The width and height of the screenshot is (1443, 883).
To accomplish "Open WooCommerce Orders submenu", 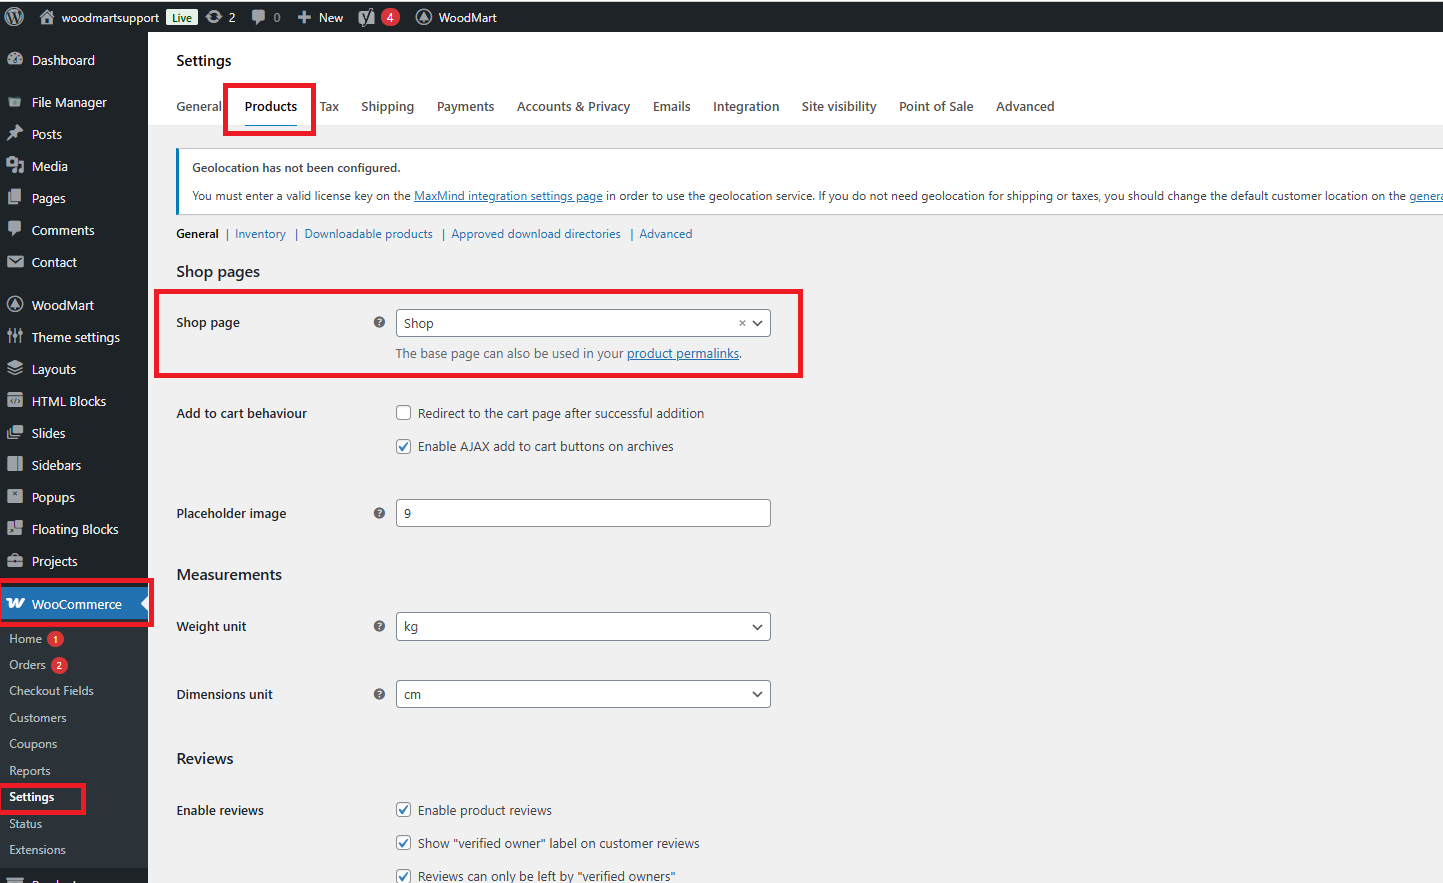I will (x=27, y=665).
